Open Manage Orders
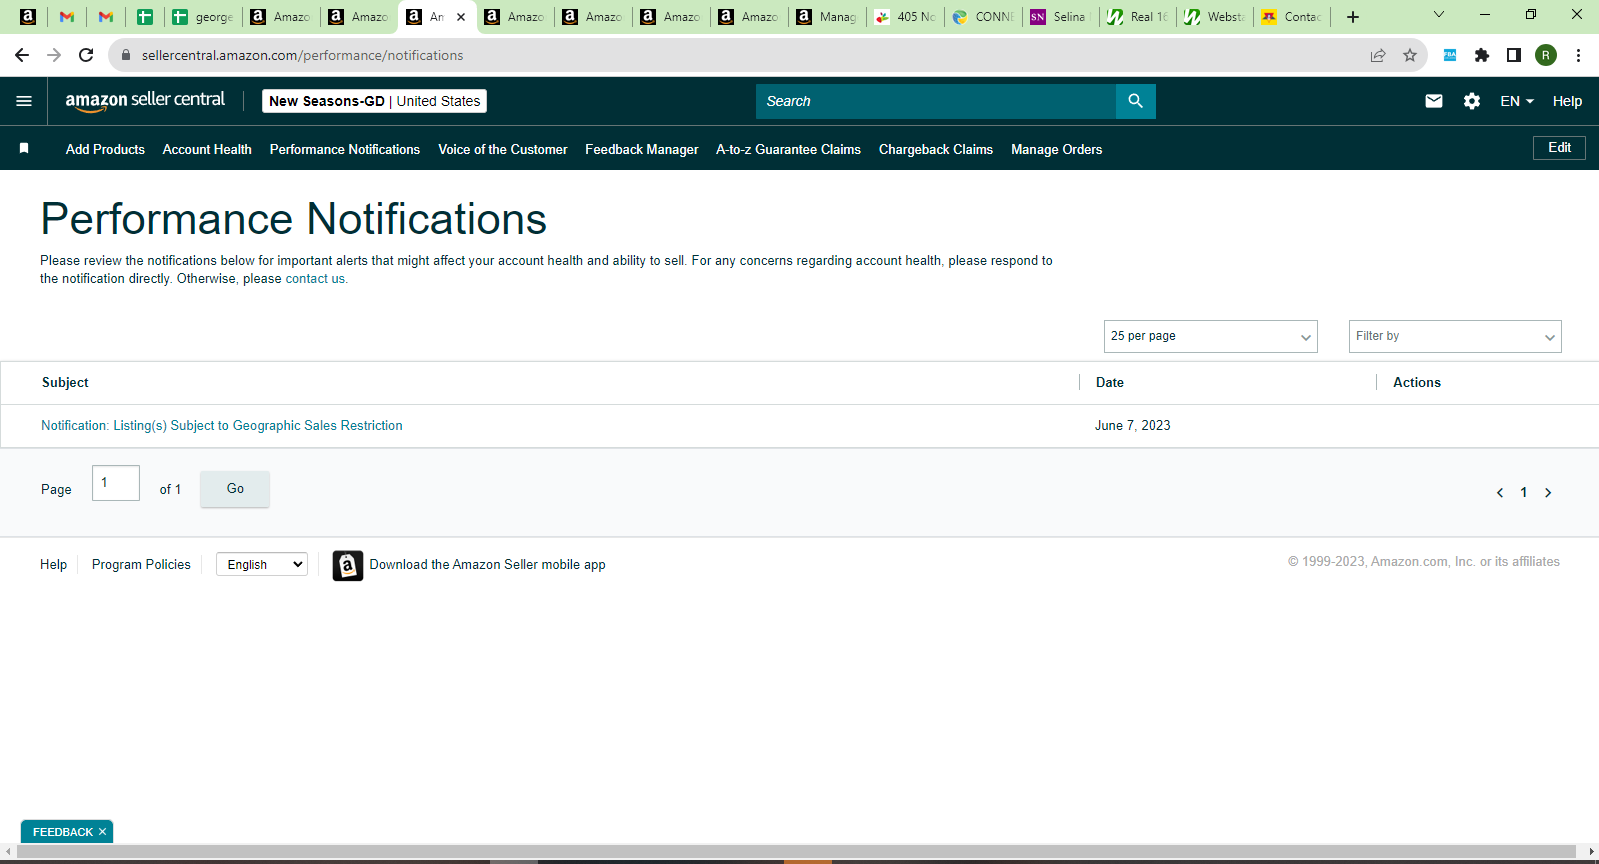Screen dimensions: 1599x864 point(1057,149)
